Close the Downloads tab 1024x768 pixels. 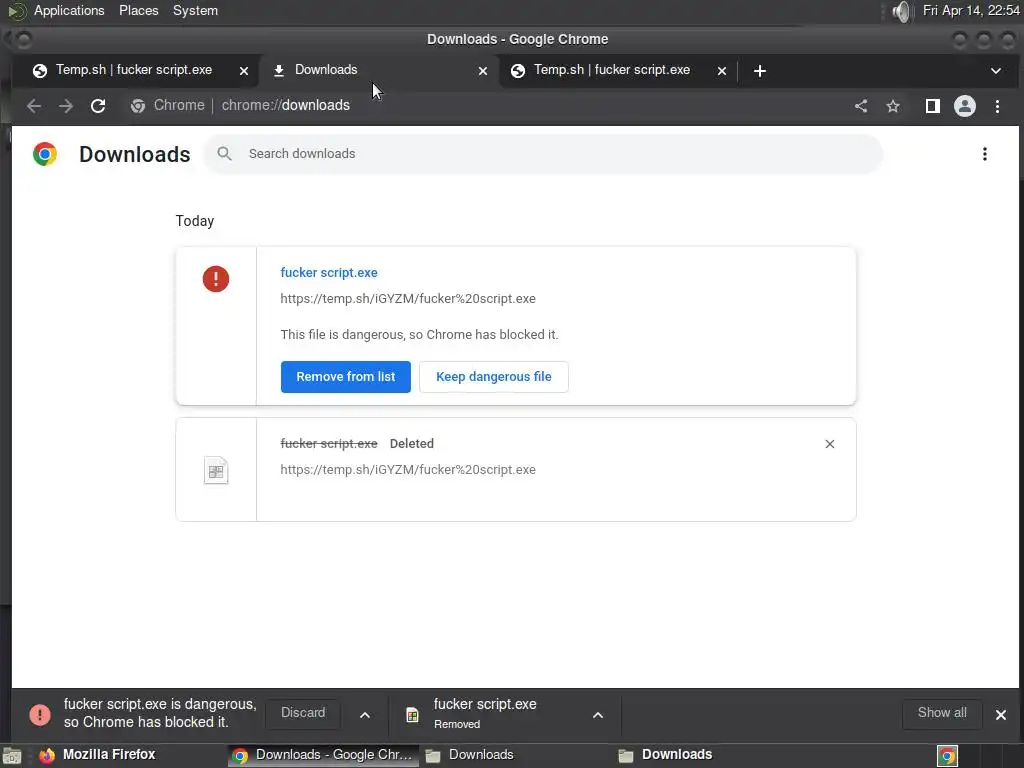(x=483, y=71)
